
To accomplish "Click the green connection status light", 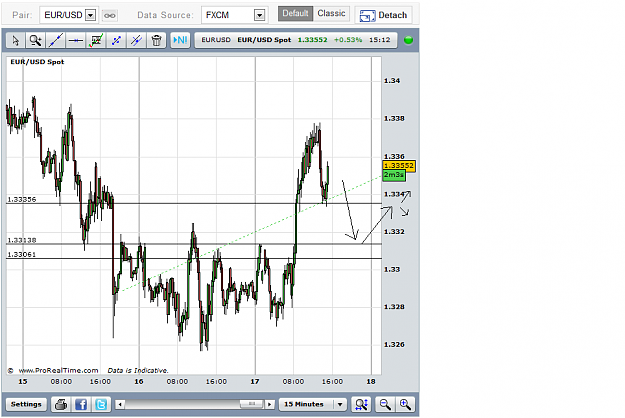I will point(408,40).
